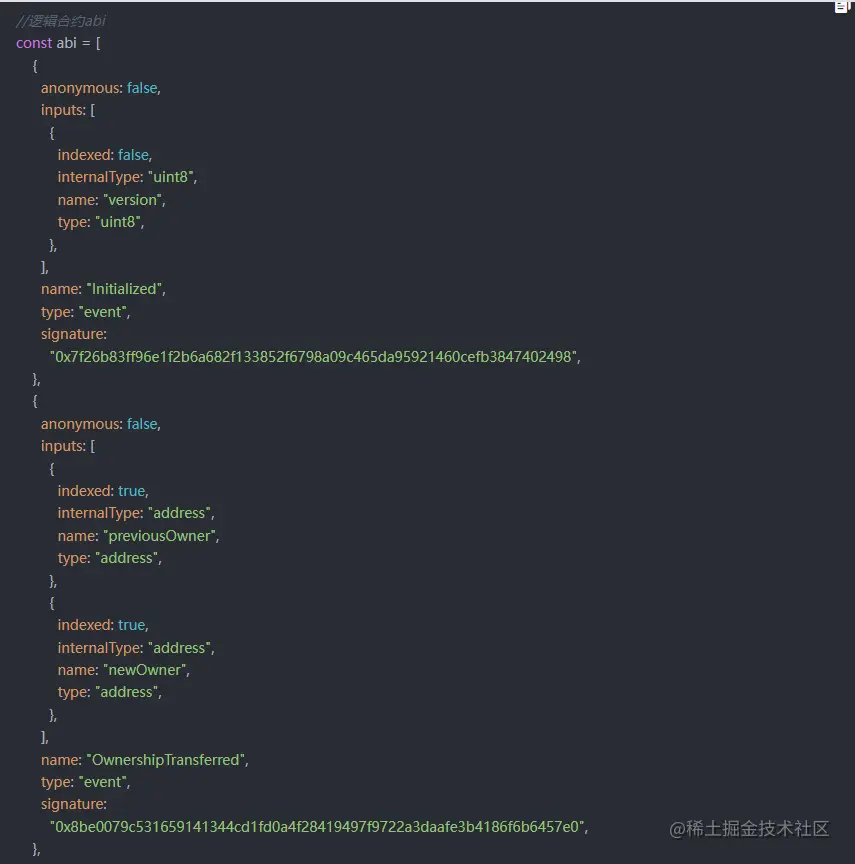Click the copy code icon at top right
The height and width of the screenshot is (864, 855).
pos(841,7)
